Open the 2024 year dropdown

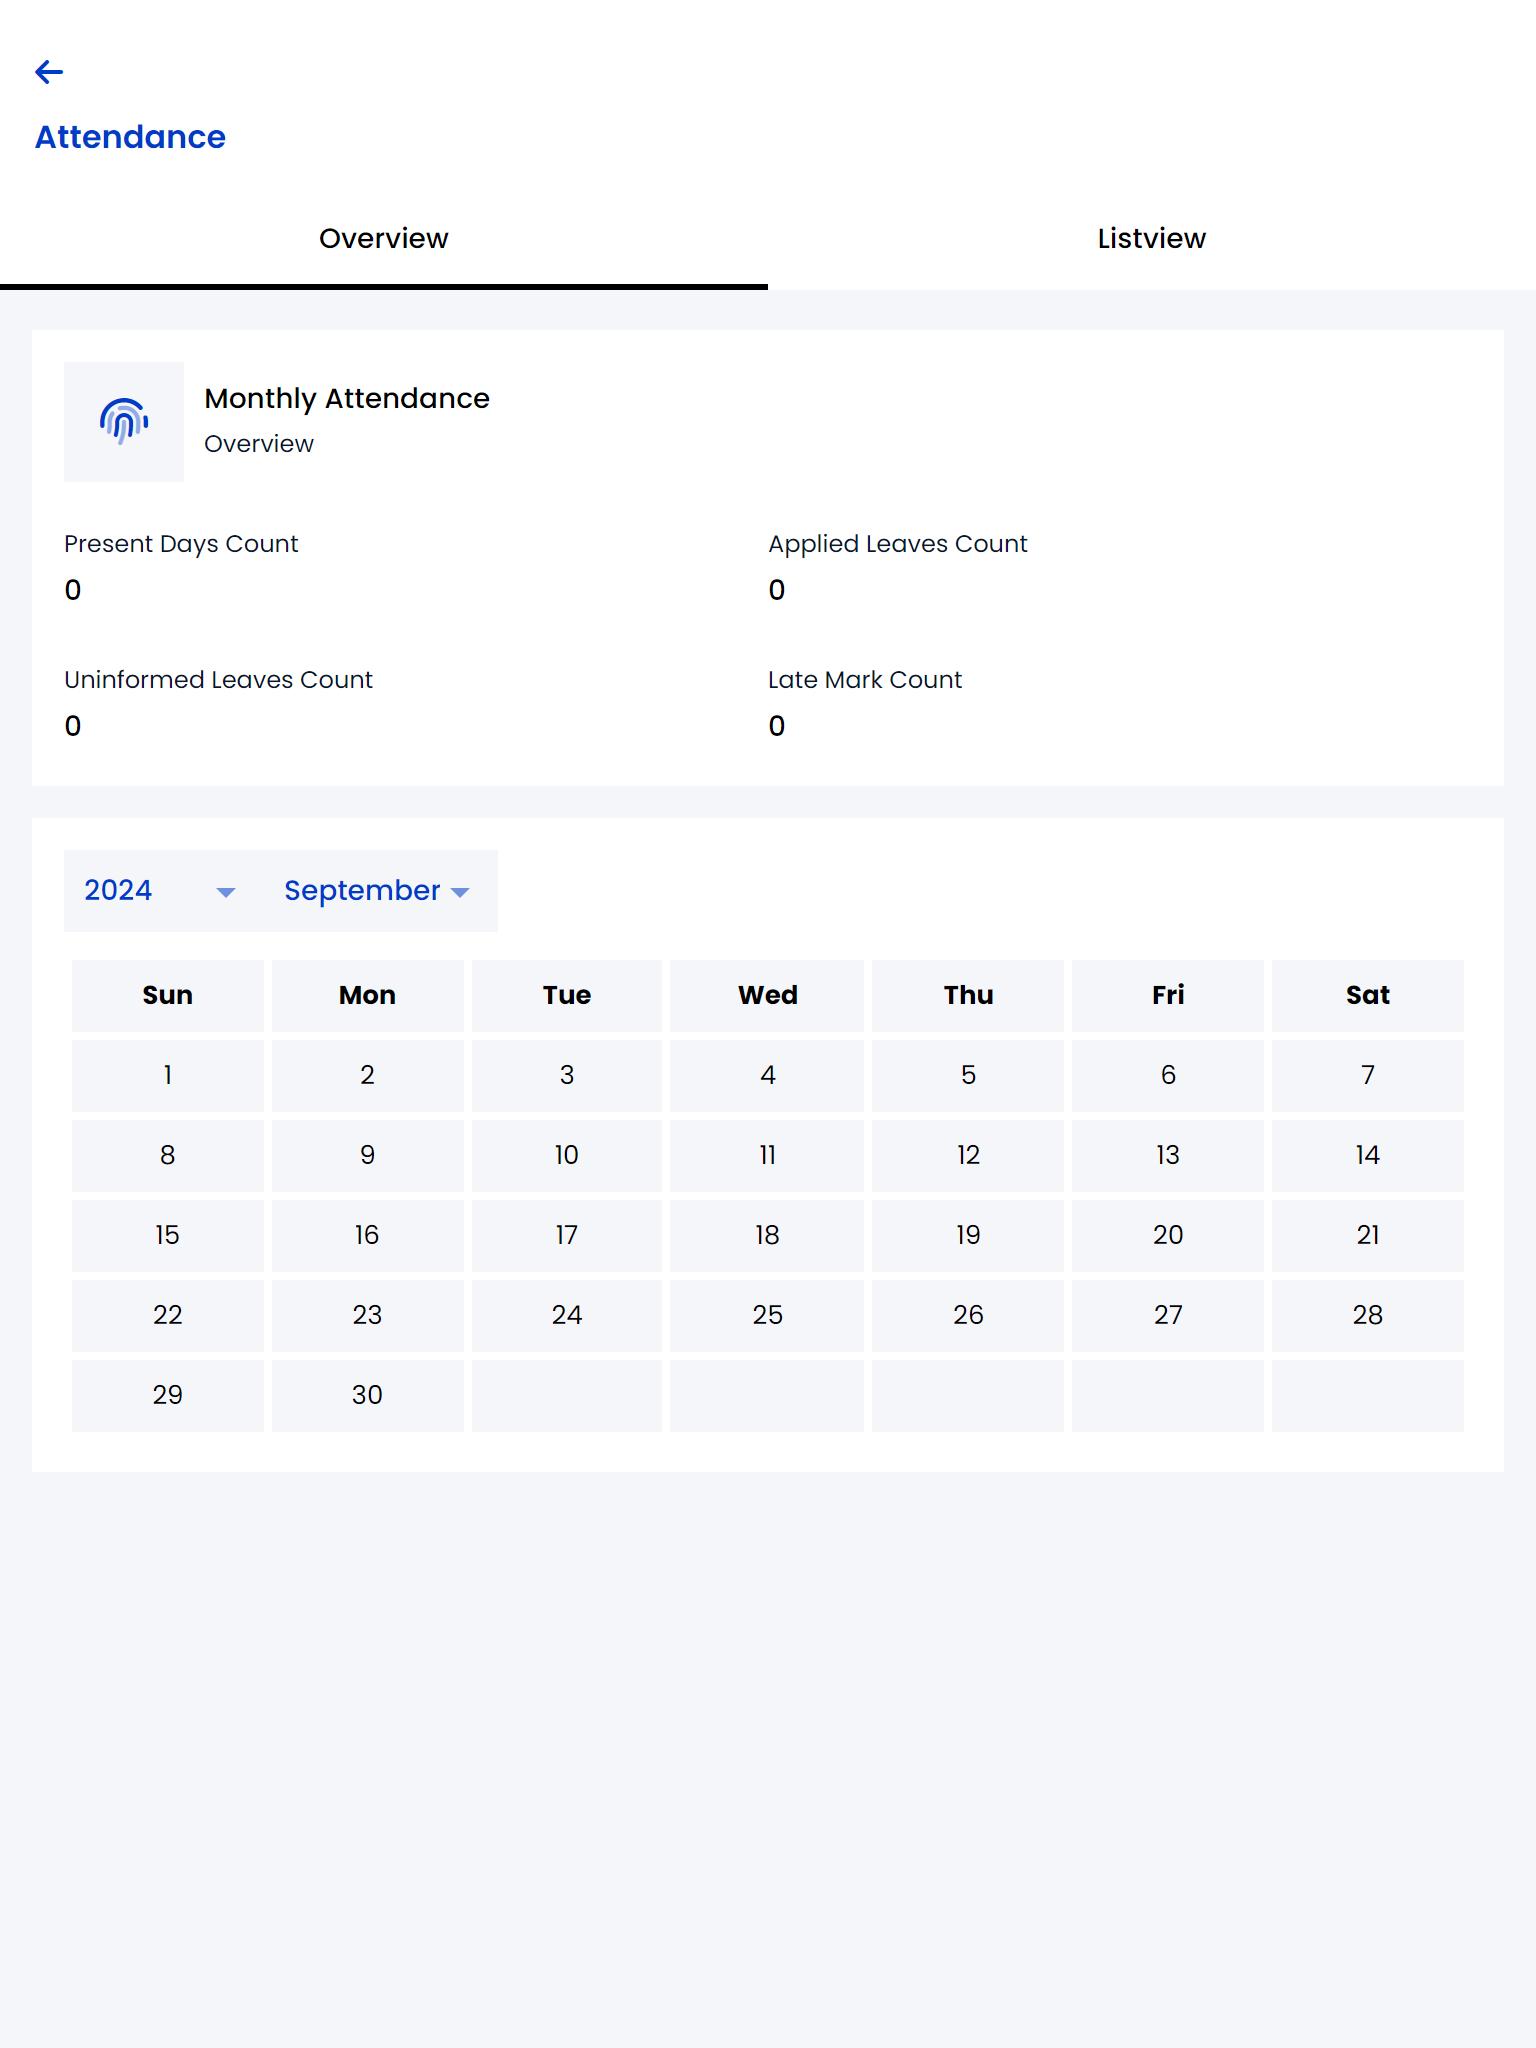click(x=160, y=891)
